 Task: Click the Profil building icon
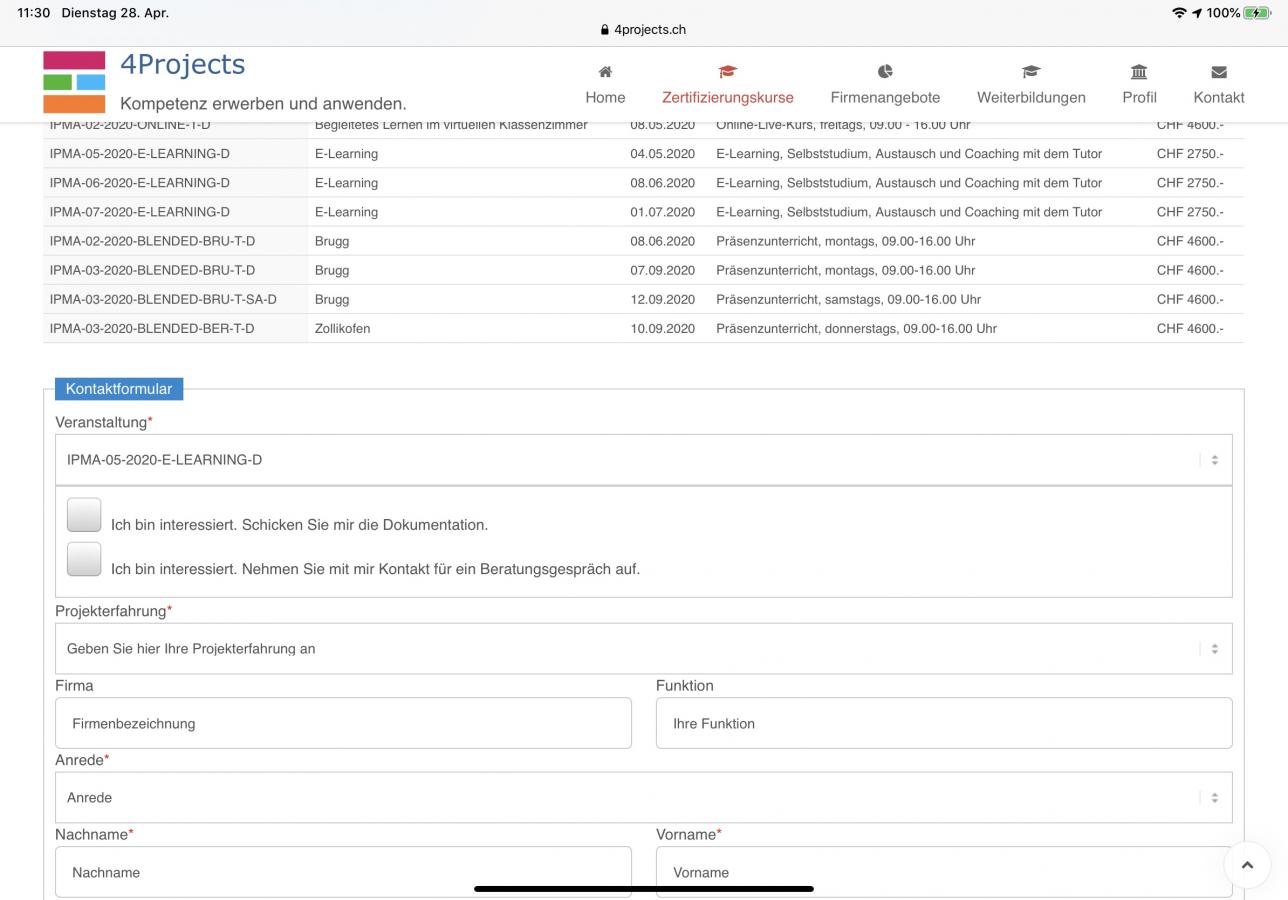pyautogui.click(x=1139, y=72)
